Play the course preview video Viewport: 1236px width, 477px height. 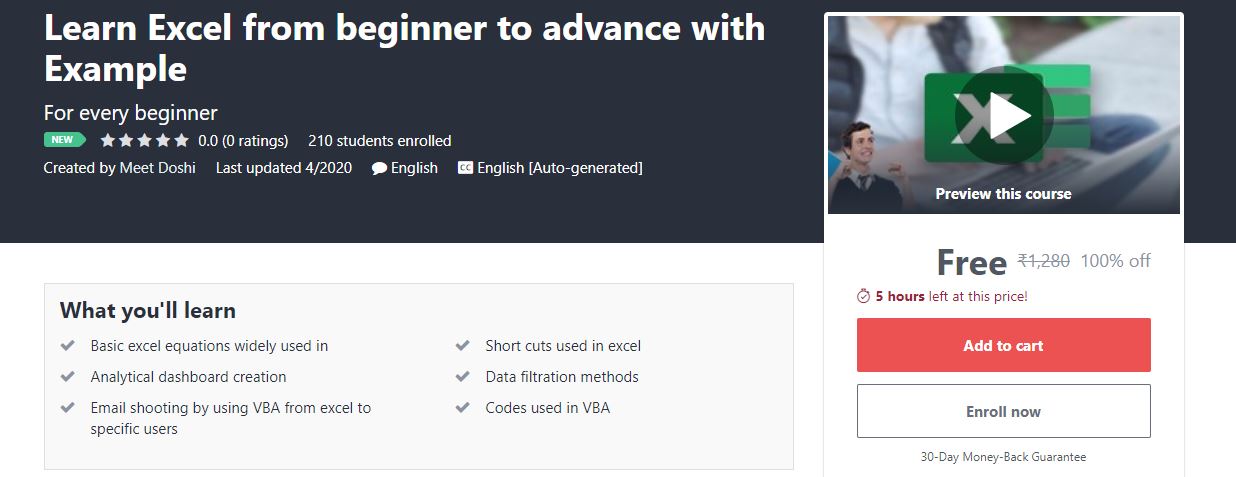point(1003,115)
